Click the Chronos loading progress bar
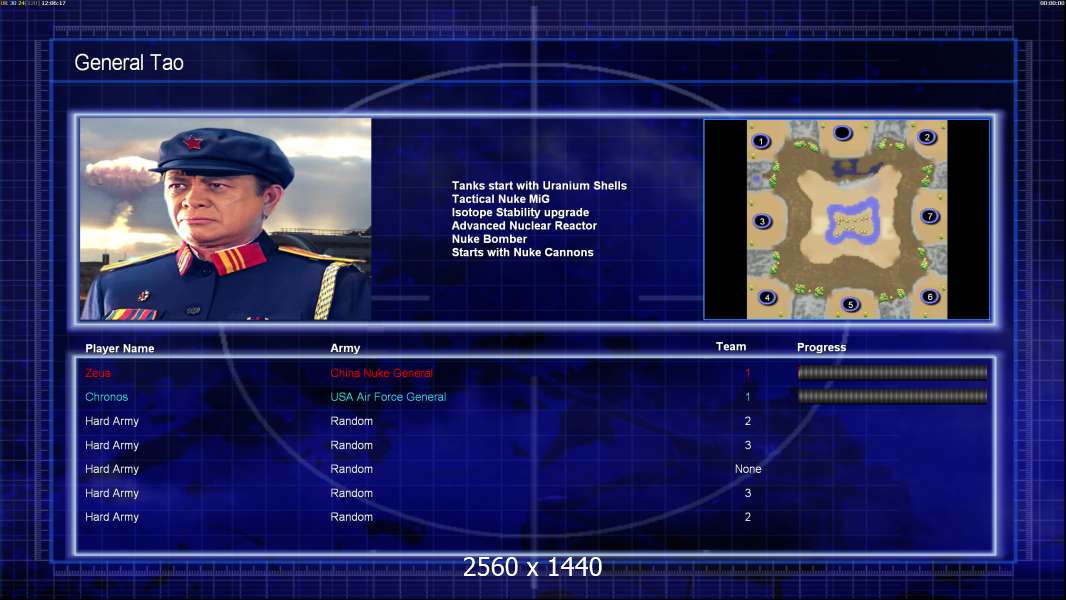Viewport: 1066px width, 600px height. [x=892, y=396]
